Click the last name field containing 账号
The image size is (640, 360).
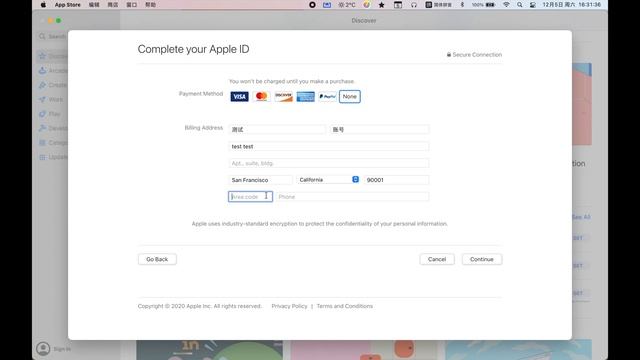click(379, 129)
